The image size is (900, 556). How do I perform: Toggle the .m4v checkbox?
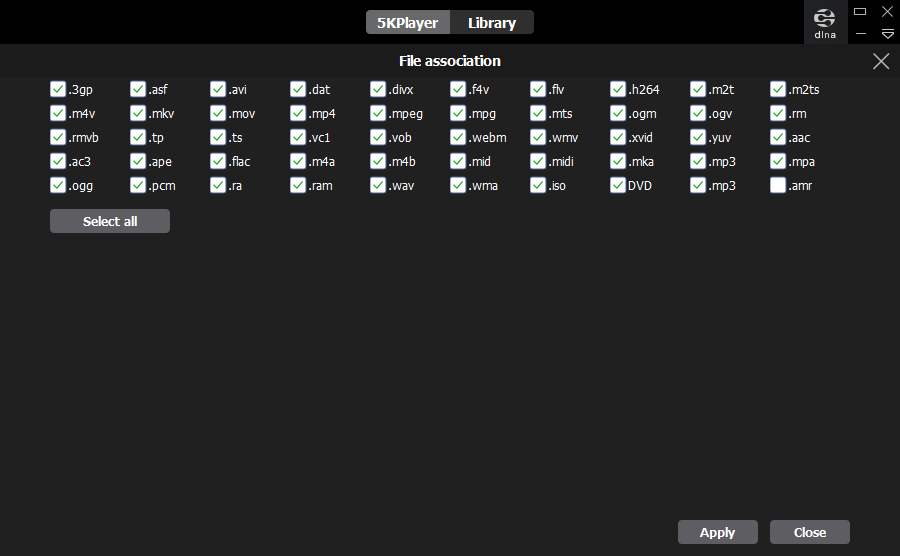pyautogui.click(x=58, y=113)
